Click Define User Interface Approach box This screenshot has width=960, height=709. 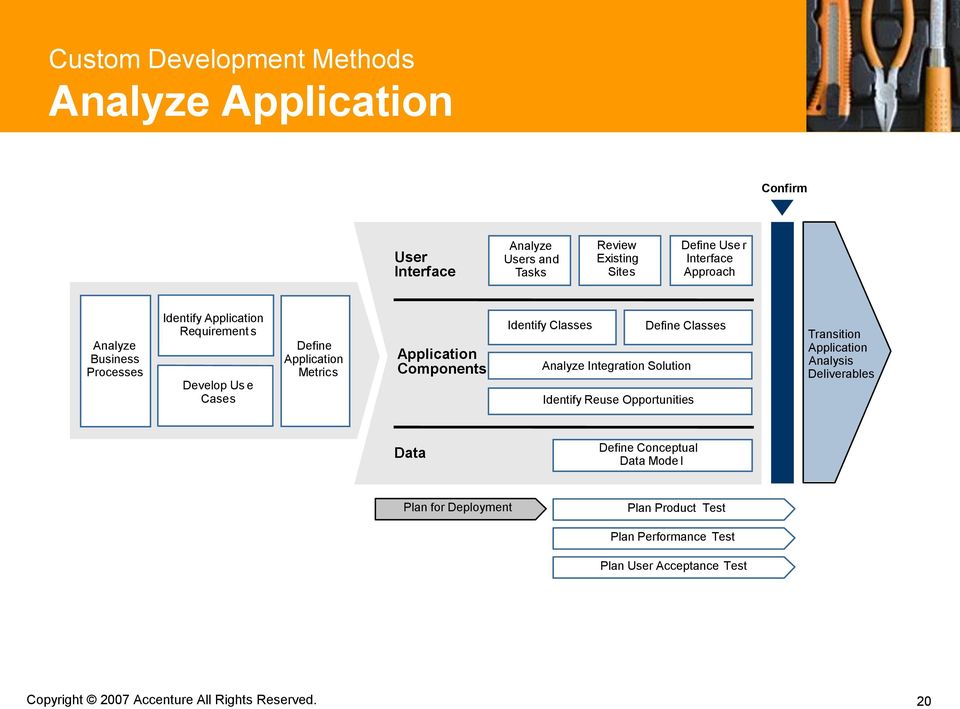[711, 260]
